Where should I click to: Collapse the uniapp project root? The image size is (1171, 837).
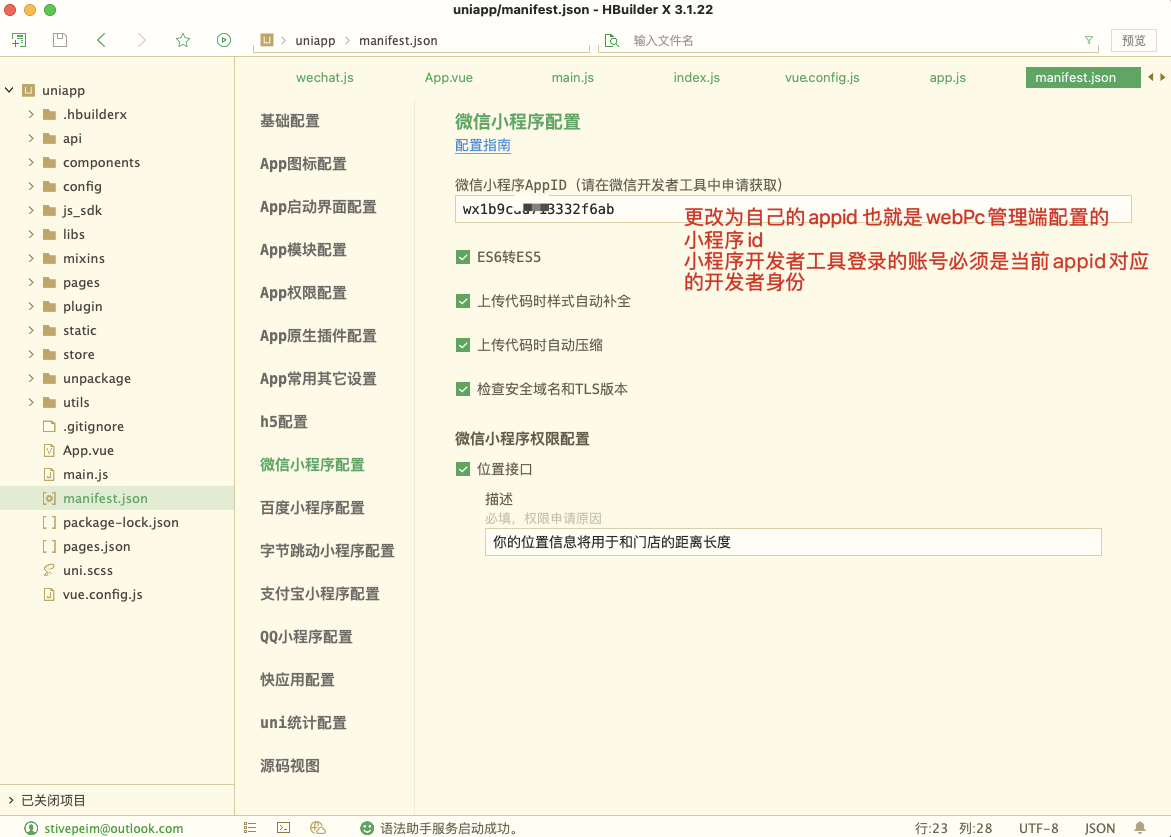9,90
